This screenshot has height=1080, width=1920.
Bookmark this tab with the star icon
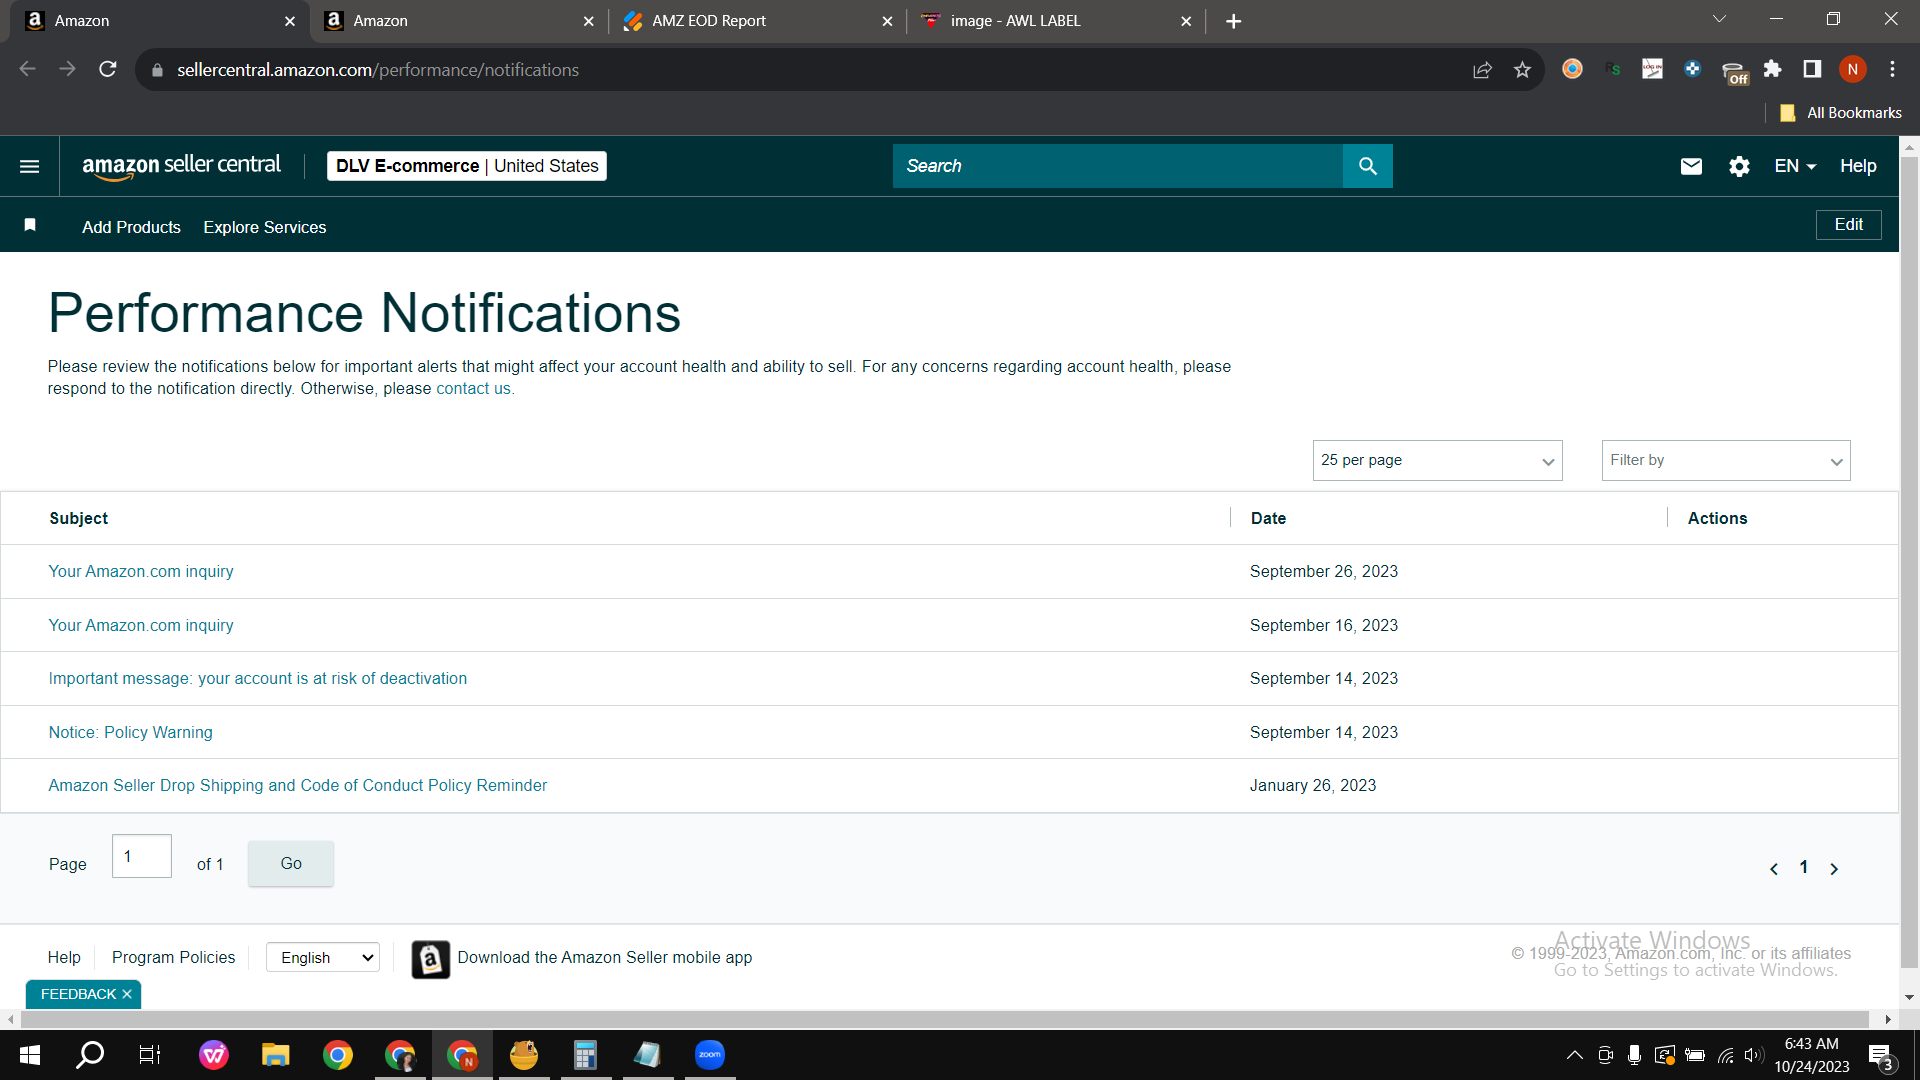click(1522, 69)
